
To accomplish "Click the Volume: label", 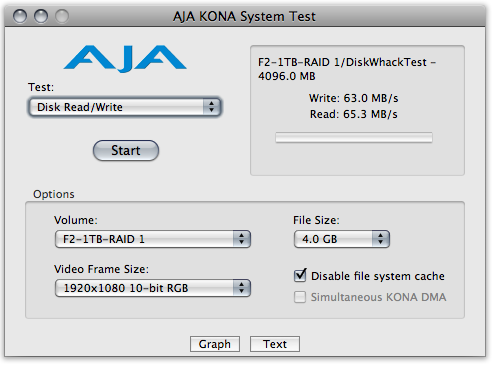I will [76, 220].
